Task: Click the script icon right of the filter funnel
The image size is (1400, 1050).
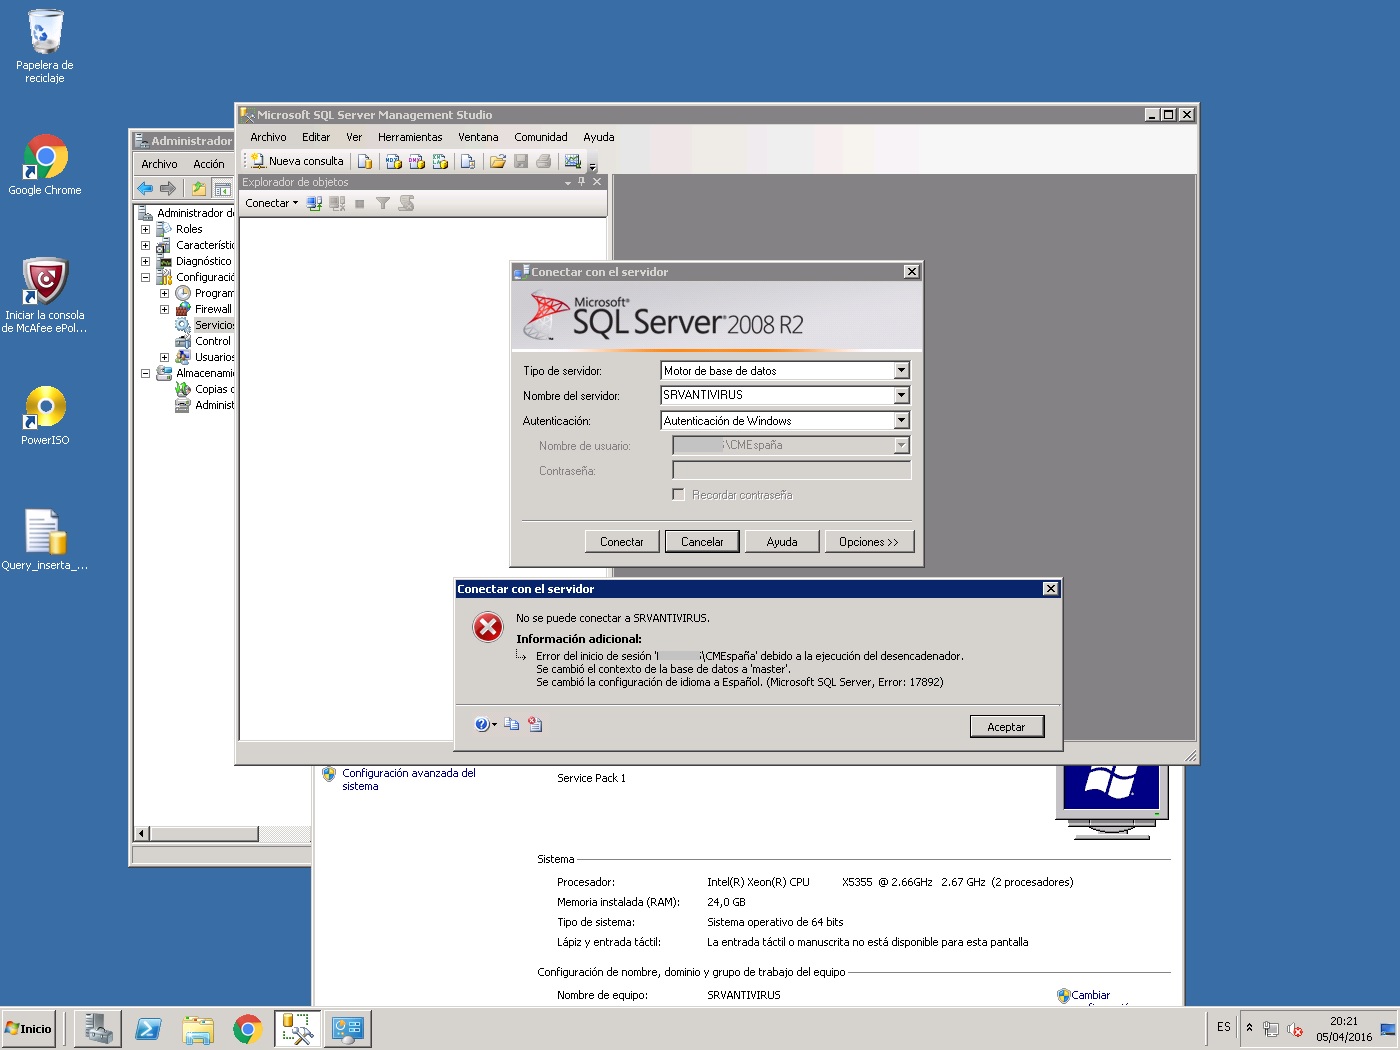Action: [406, 203]
